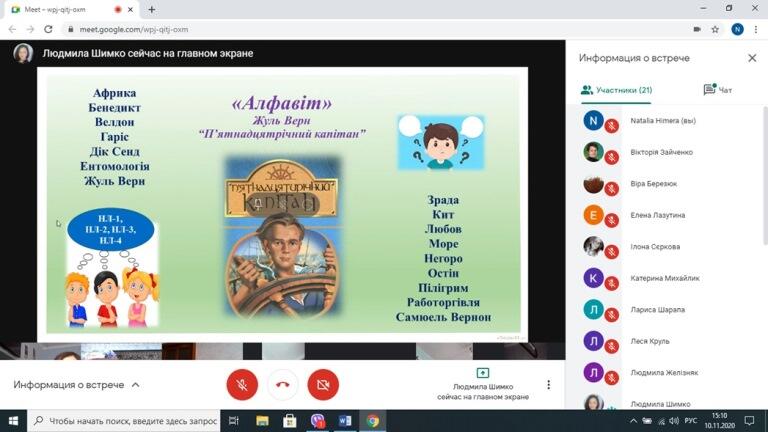Screen dimensions: 768x432
Task: Bookmark this page with the star icon
Action: pyautogui.click(x=715, y=29)
